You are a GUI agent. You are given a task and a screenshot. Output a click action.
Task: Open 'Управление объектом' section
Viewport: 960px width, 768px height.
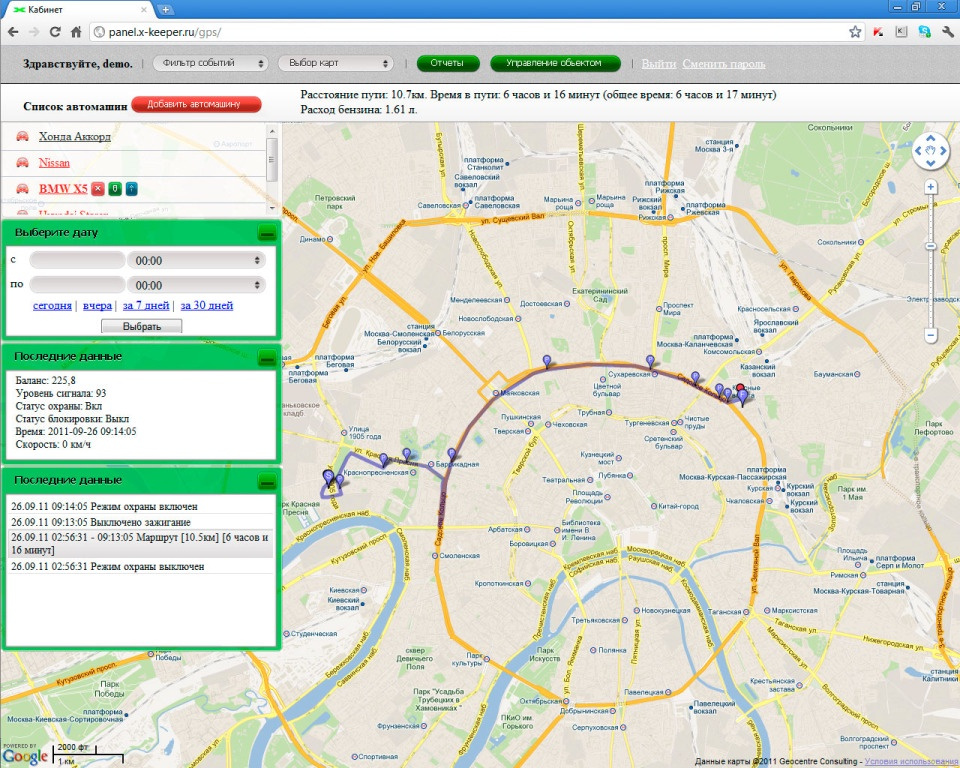point(554,63)
